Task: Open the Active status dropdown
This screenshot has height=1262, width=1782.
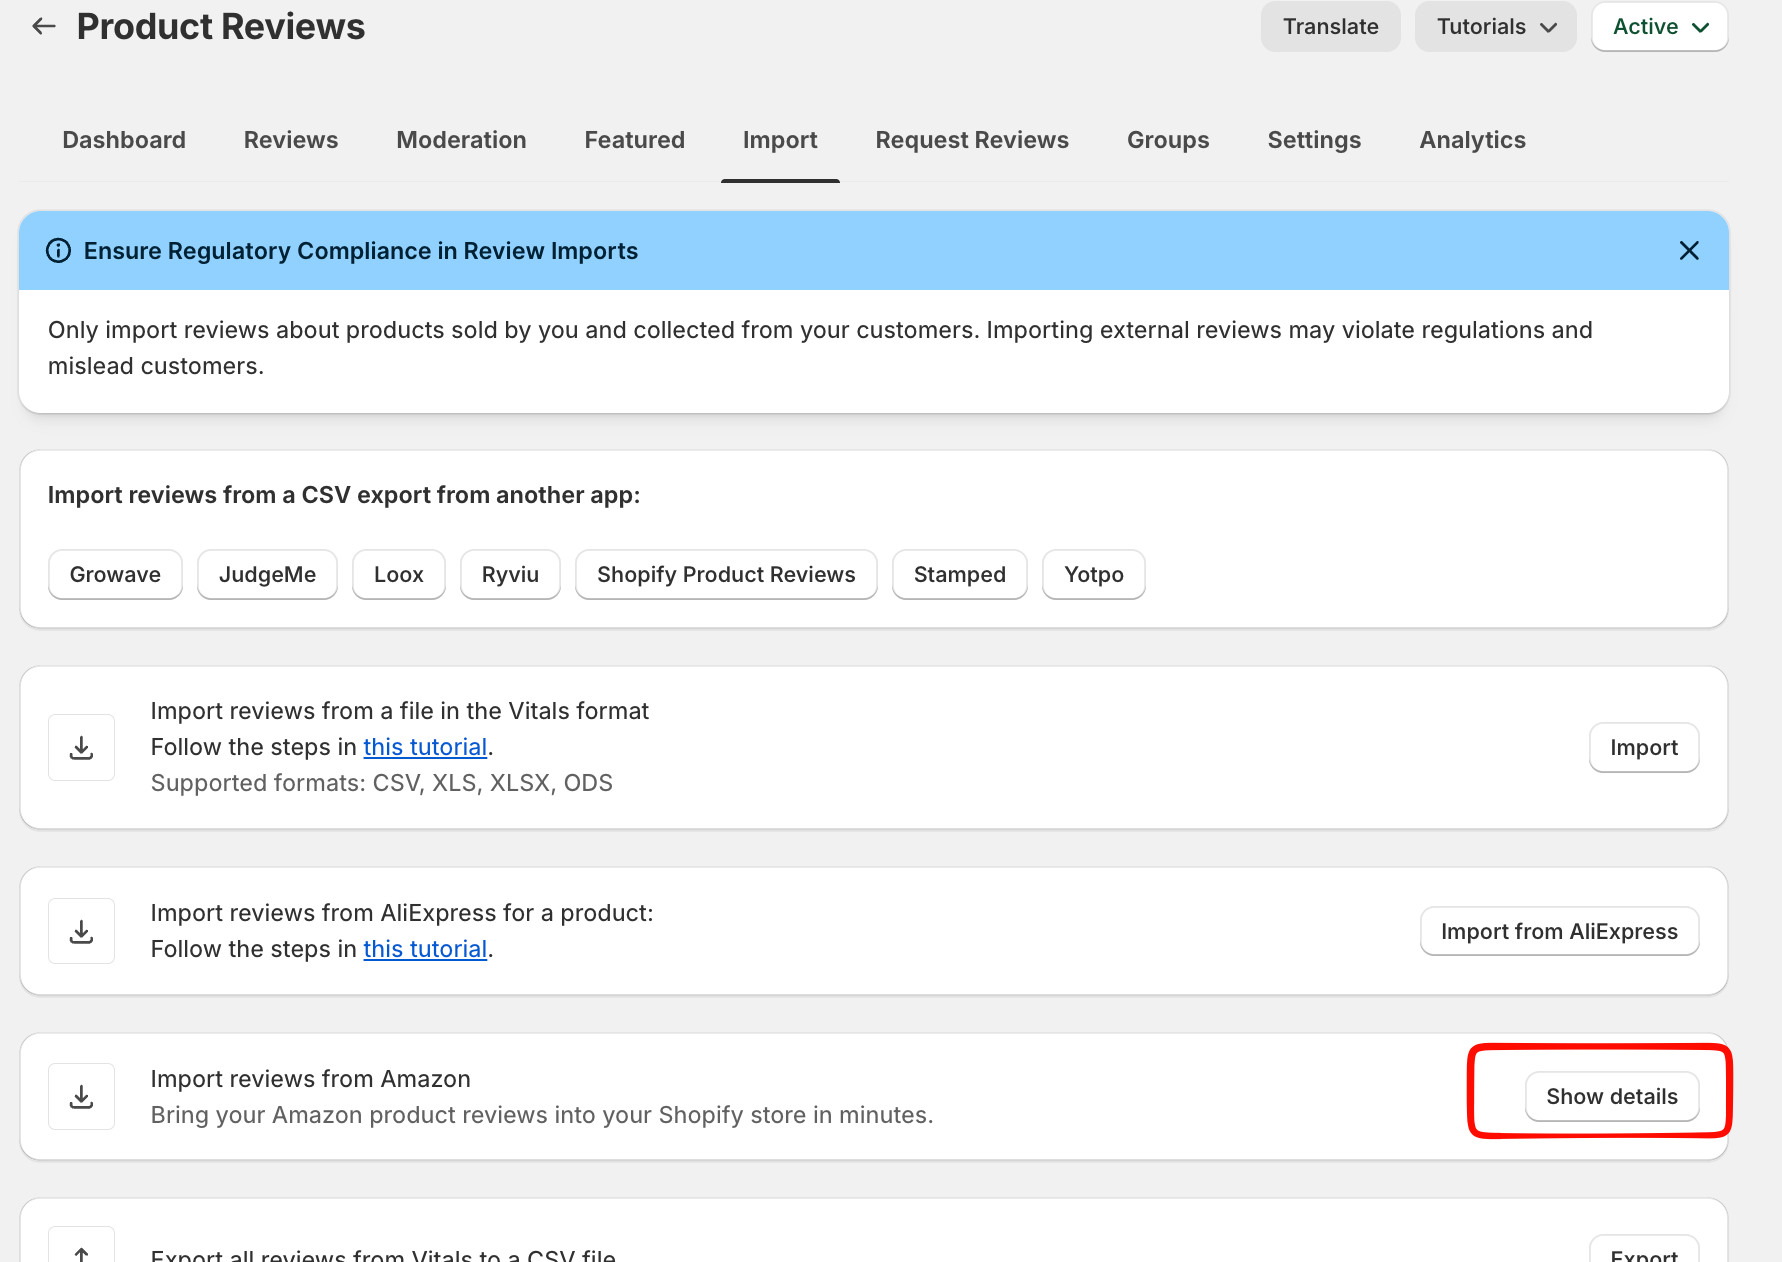Action: pos(1660,27)
